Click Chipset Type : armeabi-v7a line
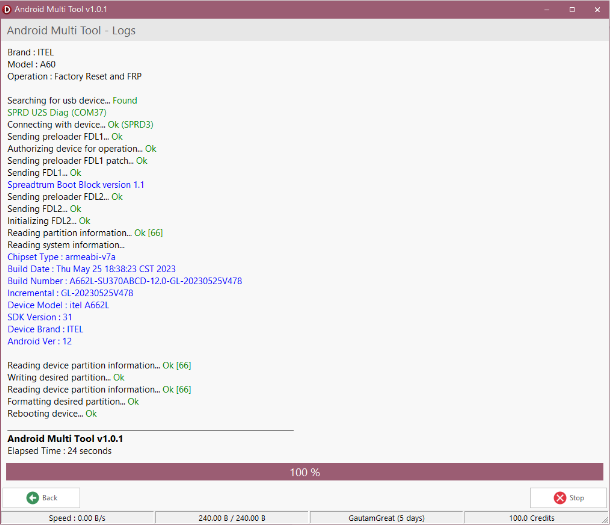Image resolution: width=616 pixels, height=528 pixels. pyautogui.click(x=62, y=258)
